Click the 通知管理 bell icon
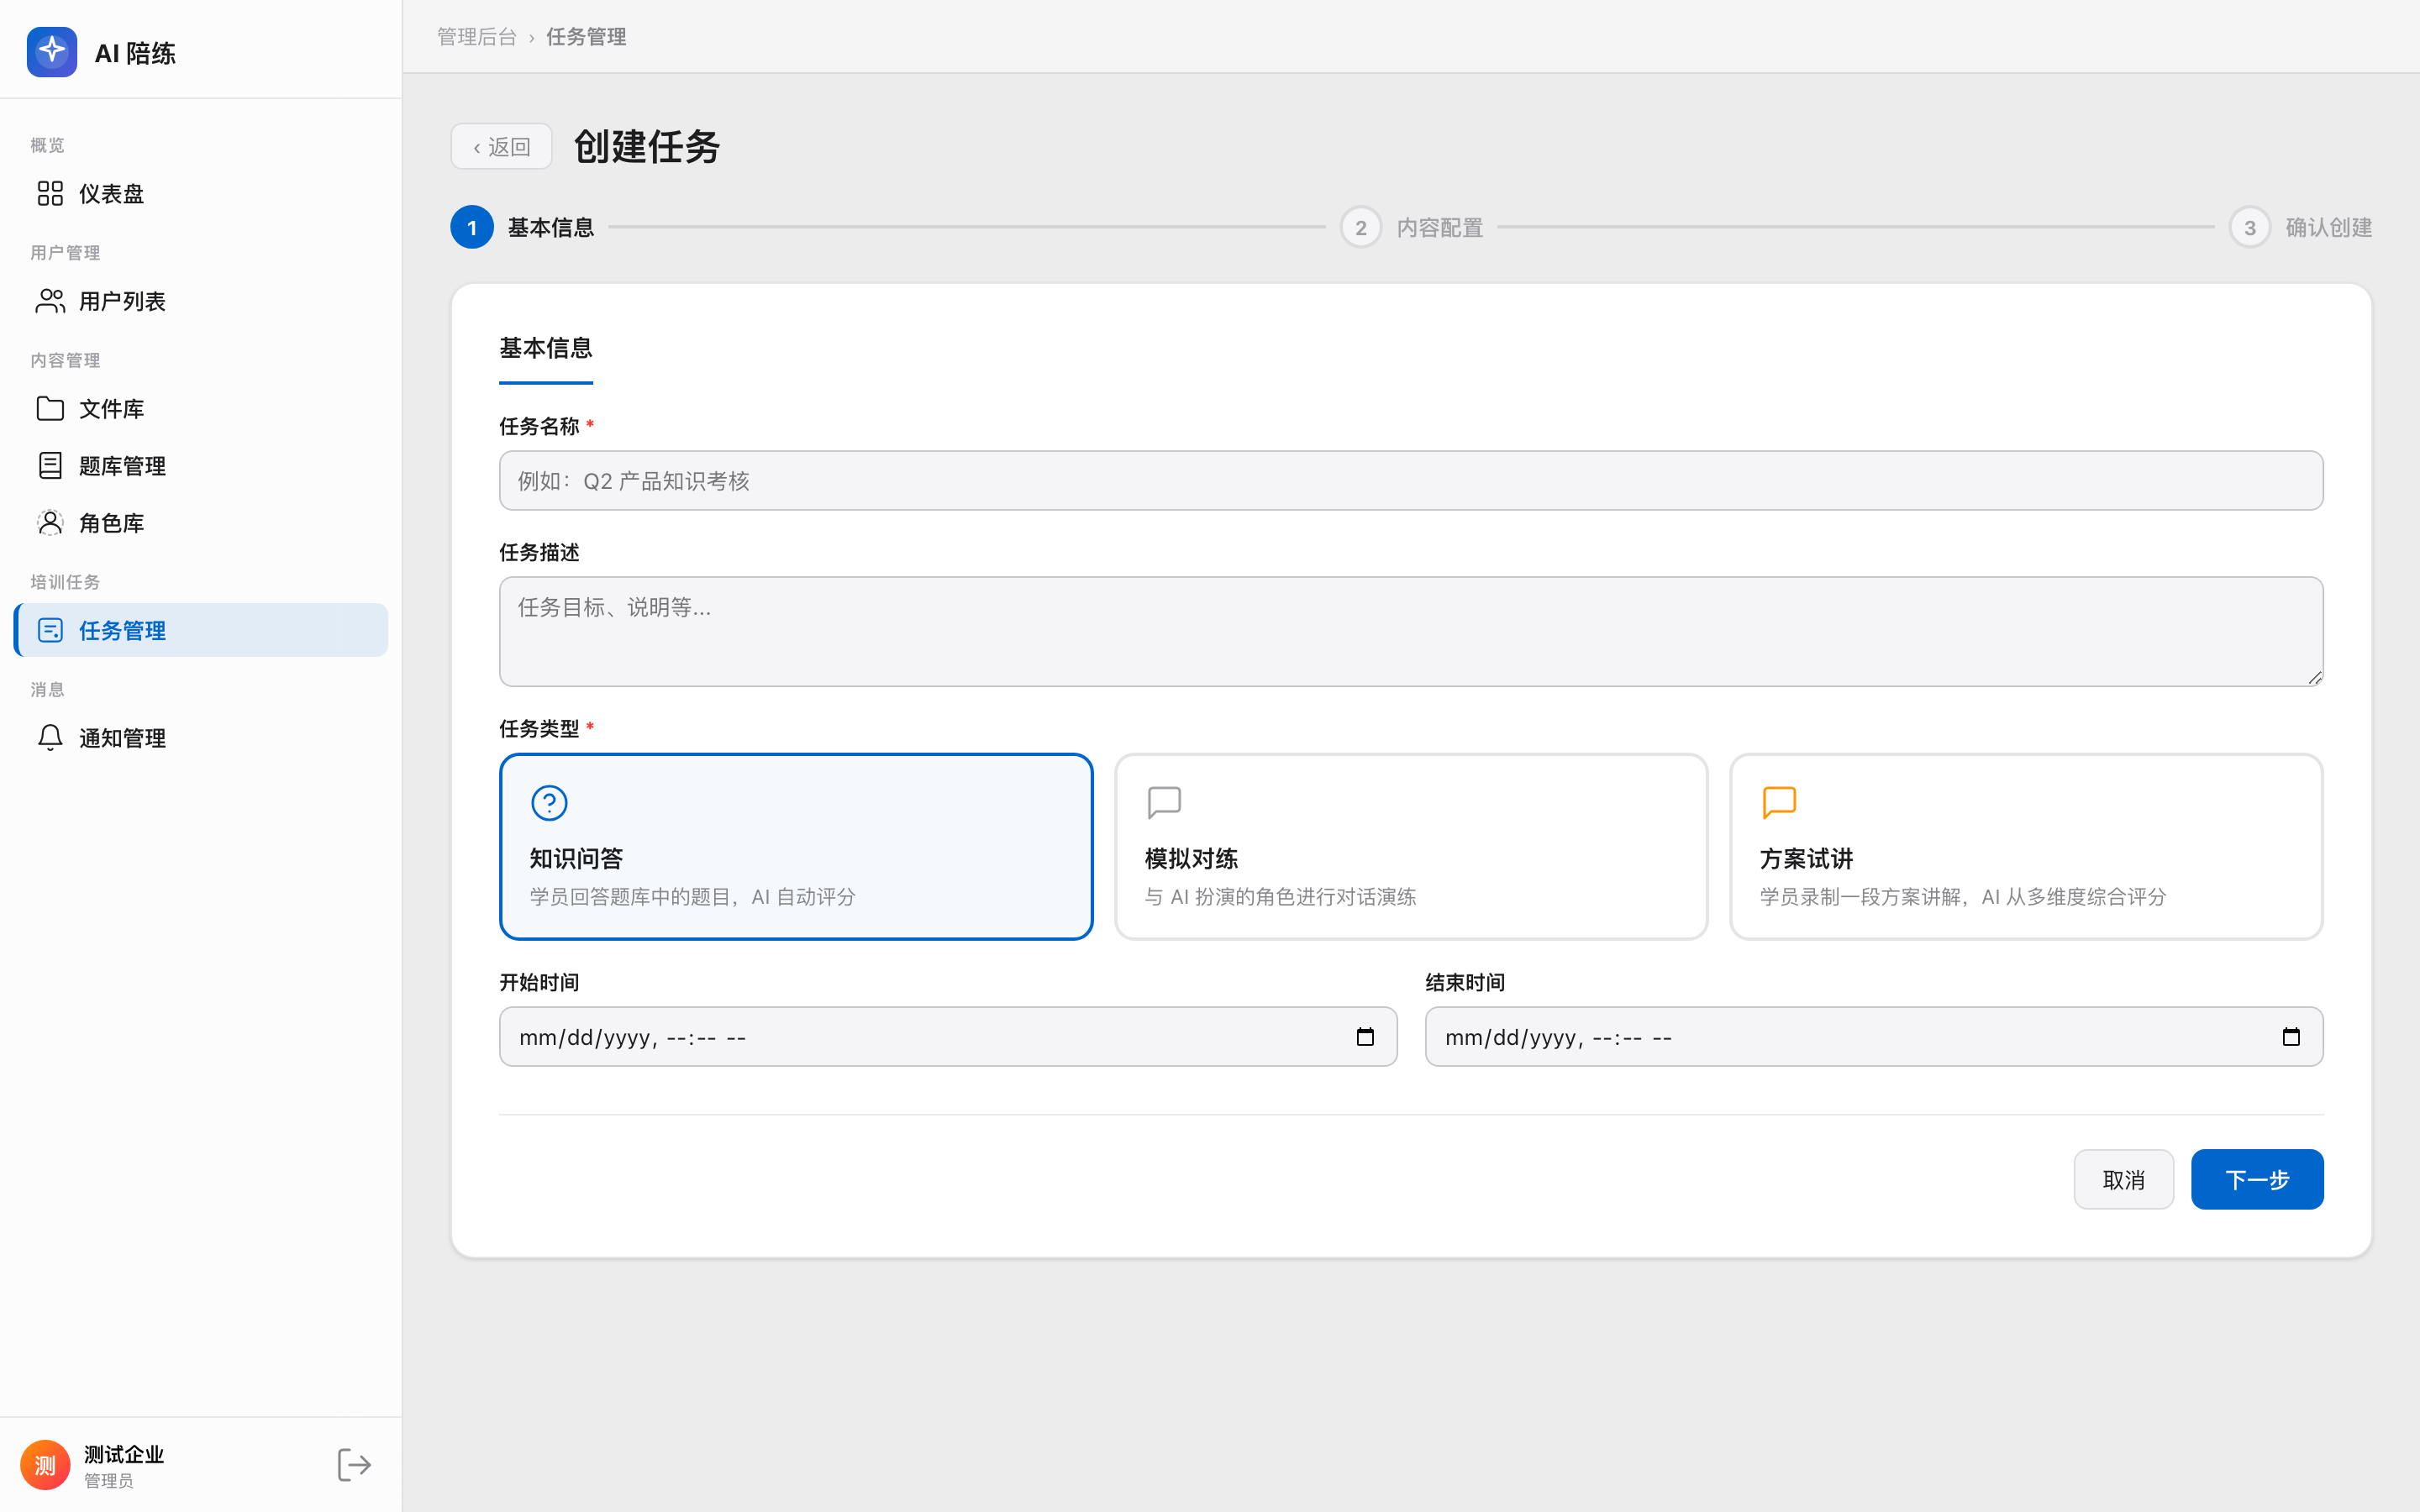2420x1512 pixels. point(50,737)
